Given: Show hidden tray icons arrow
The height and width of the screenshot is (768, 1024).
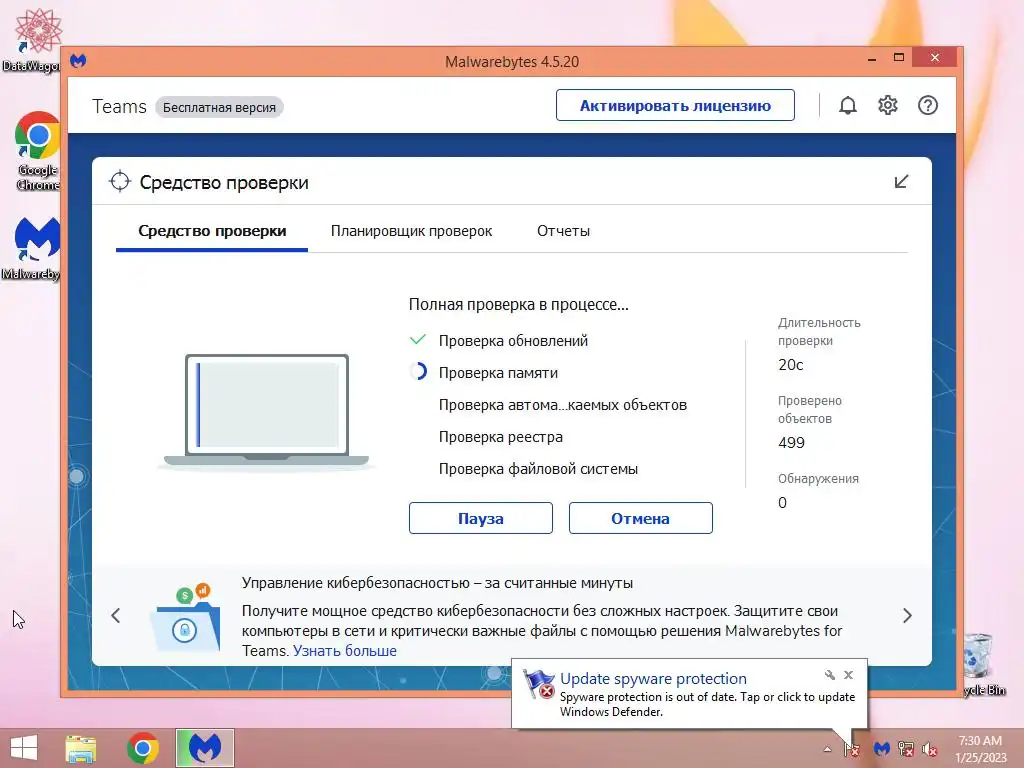Looking at the screenshot, I should click(827, 749).
